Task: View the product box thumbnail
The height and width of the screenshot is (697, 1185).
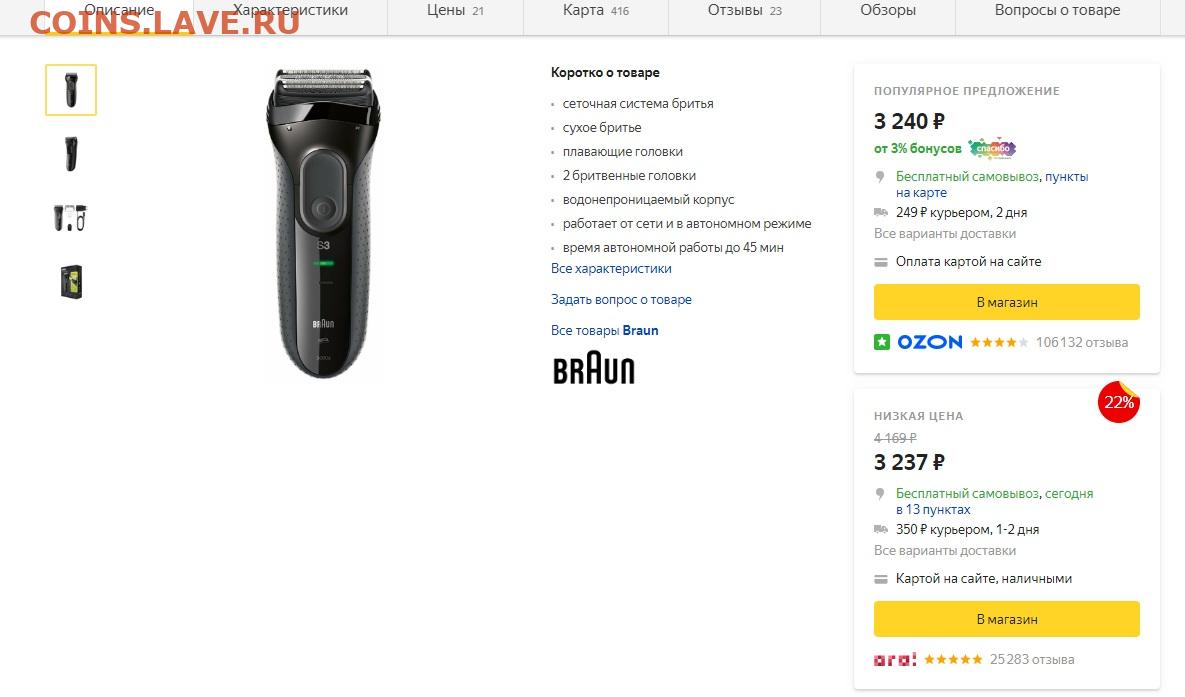Action: click(x=71, y=282)
